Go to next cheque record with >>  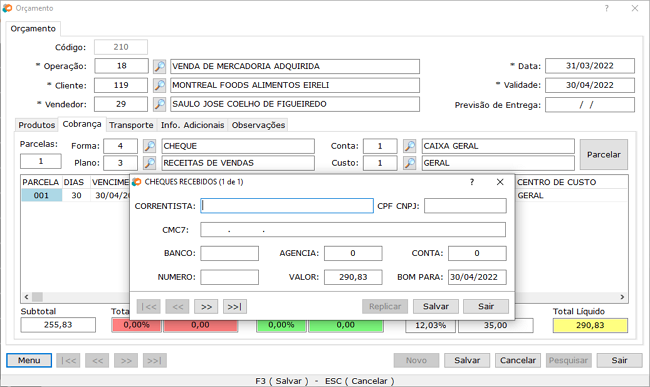[x=206, y=307]
